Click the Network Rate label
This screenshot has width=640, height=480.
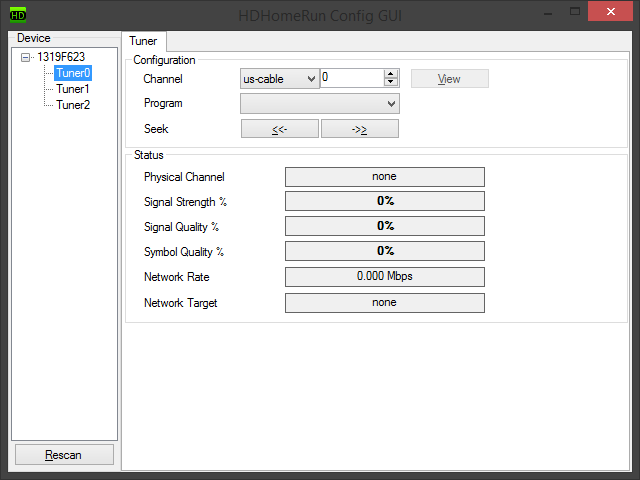click(177, 277)
